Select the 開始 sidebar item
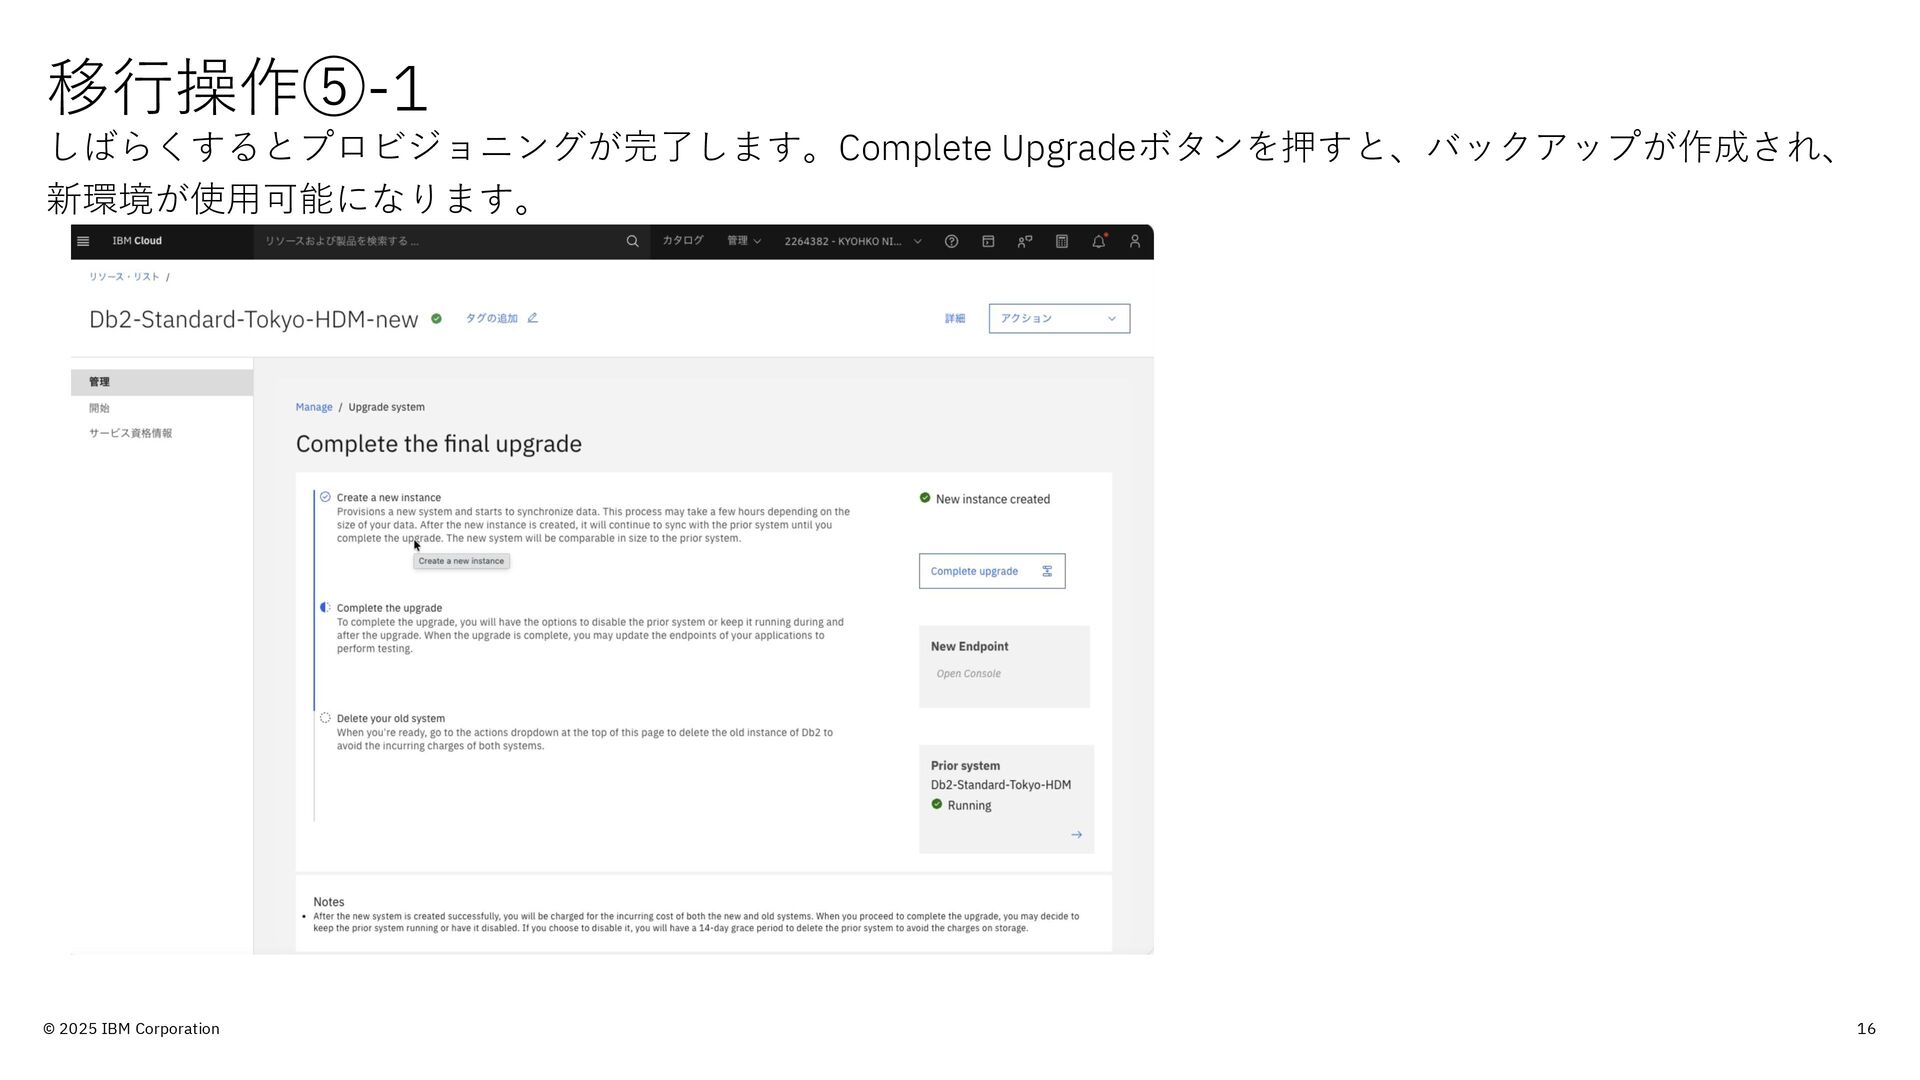 tap(99, 408)
